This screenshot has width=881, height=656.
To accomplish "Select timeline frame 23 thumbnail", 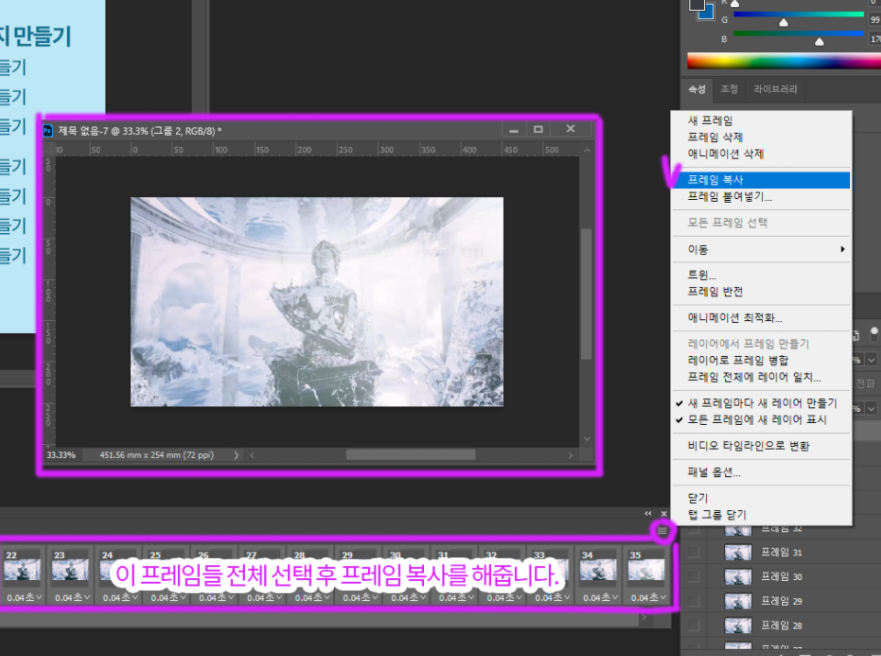I will tap(70, 570).
